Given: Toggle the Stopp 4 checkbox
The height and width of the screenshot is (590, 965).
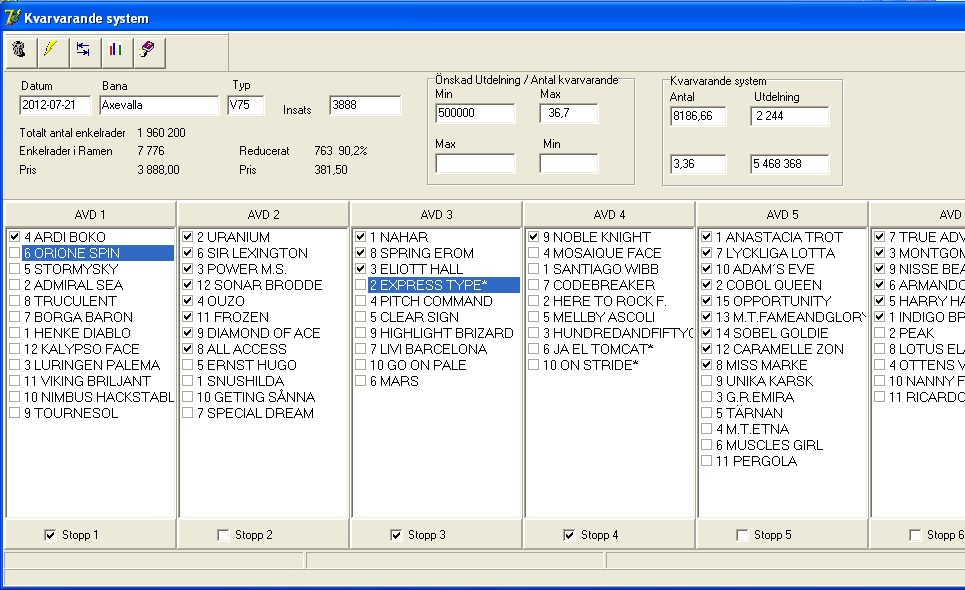Looking at the screenshot, I should tap(569, 535).
